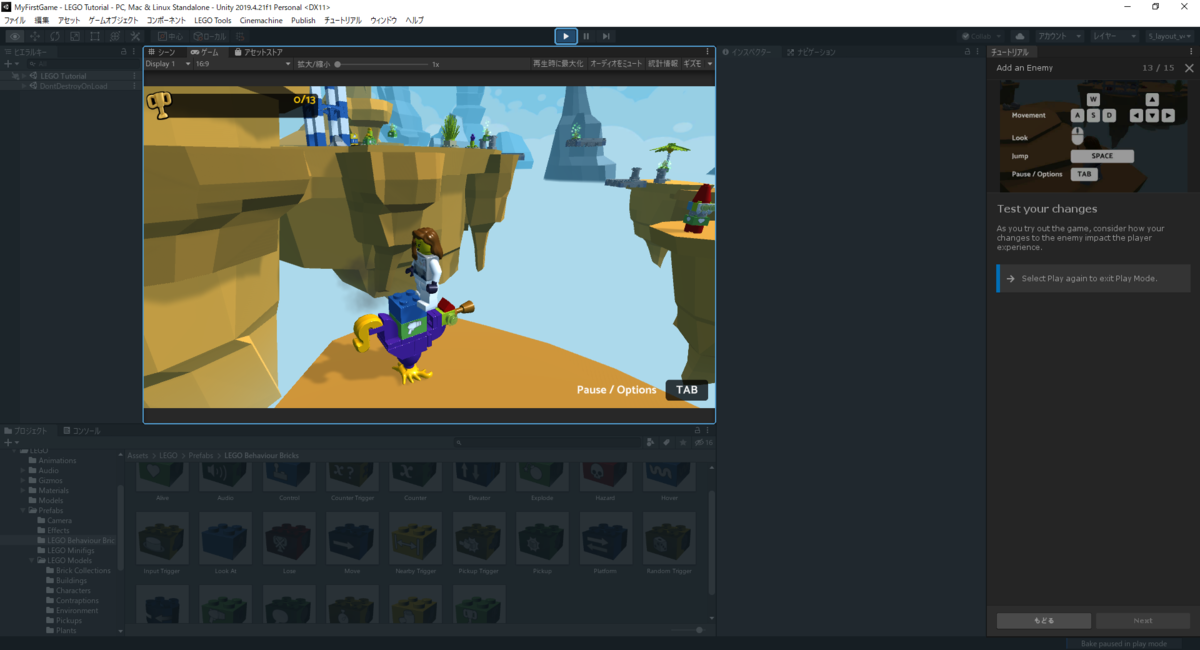Click Prefabs in the breadcrumb path
This screenshot has height=650, width=1200.
pyautogui.click(x=201, y=455)
